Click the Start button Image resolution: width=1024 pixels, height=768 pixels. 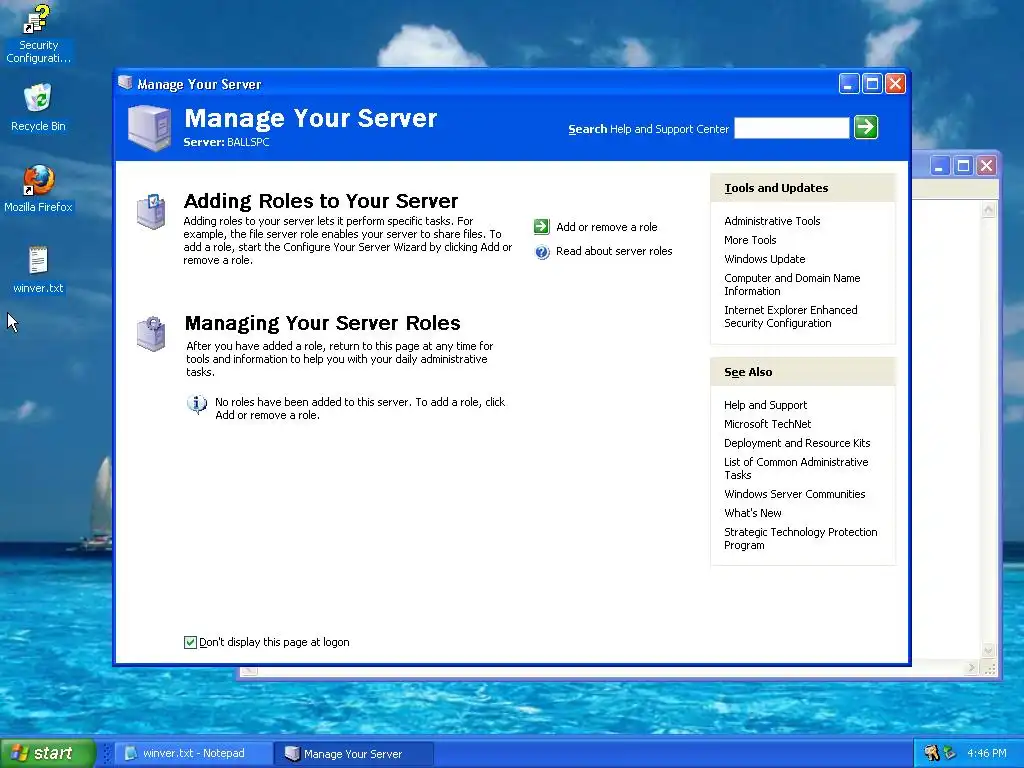click(x=47, y=754)
